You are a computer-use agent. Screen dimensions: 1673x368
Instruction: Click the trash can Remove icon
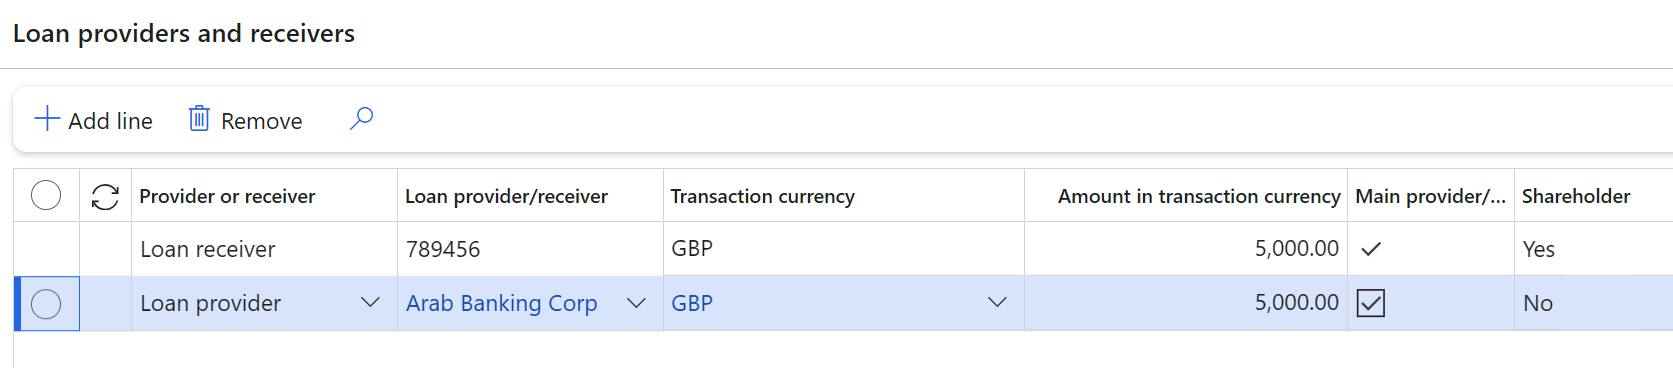pos(199,119)
